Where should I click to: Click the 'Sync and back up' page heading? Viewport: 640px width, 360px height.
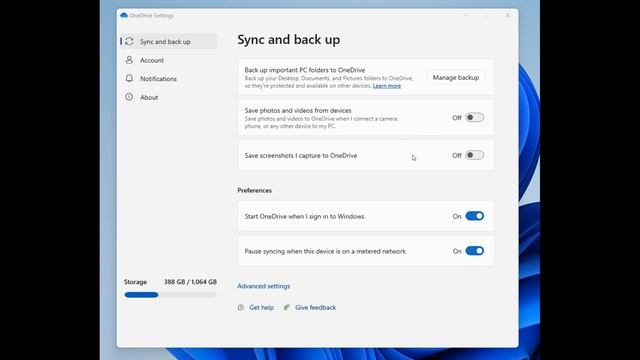coord(289,40)
